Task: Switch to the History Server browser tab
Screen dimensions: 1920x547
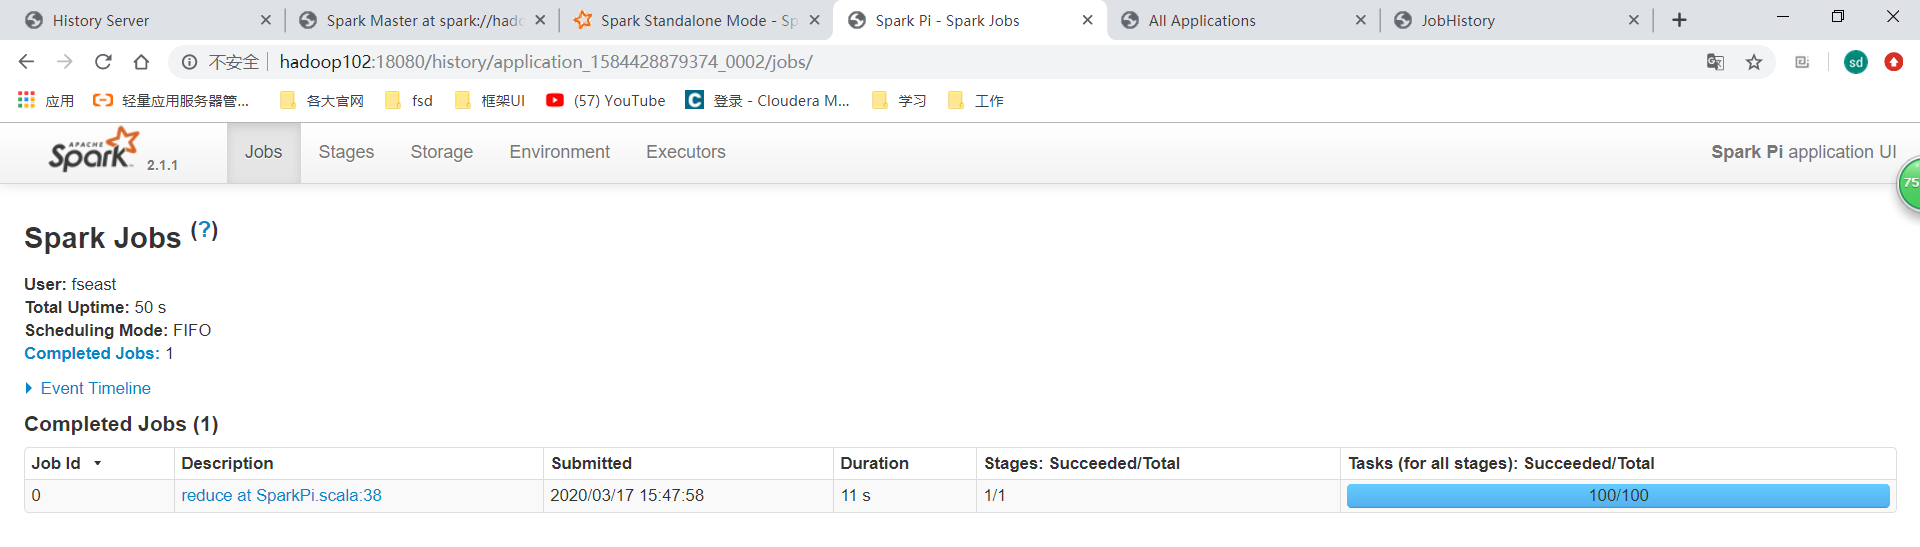Action: [x=140, y=20]
